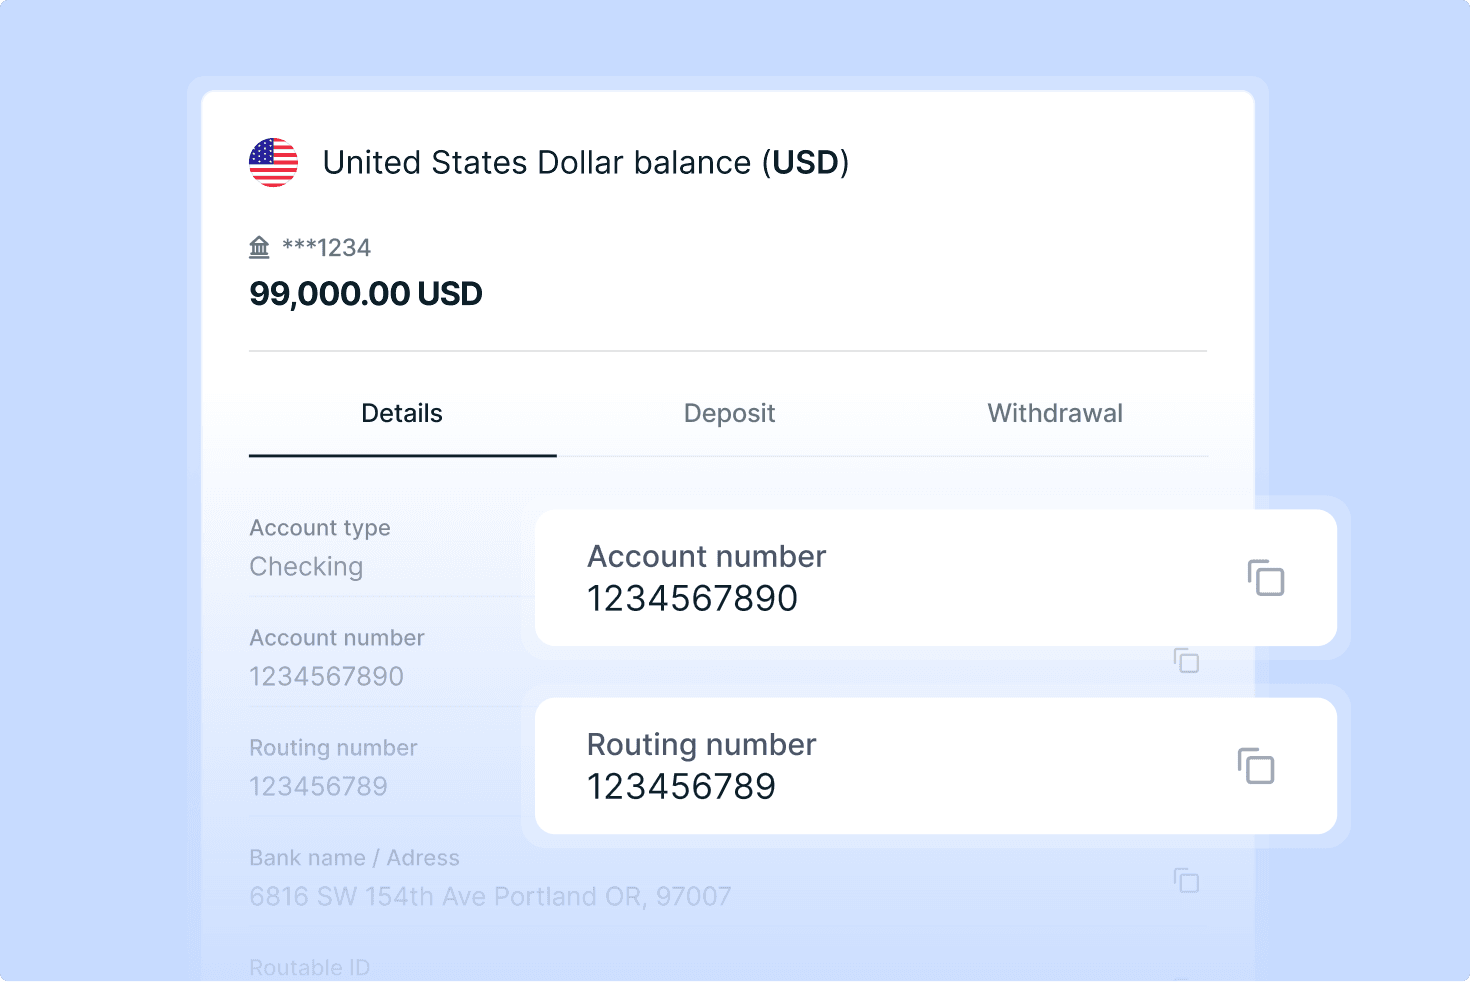
Task: Select the Details tab
Action: 402,413
